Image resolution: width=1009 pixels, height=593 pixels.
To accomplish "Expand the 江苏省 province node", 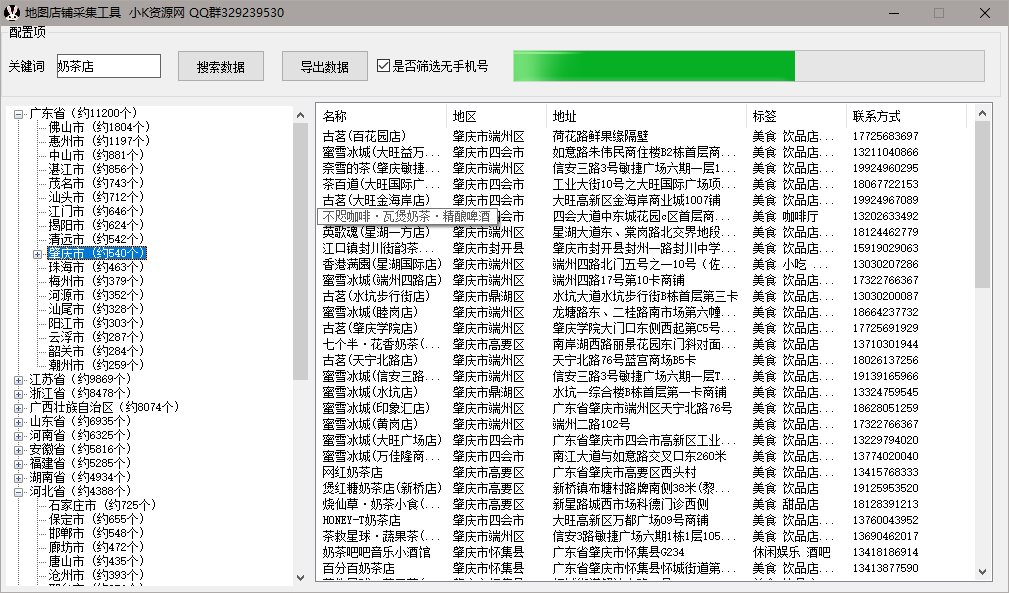I will (19, 380).
